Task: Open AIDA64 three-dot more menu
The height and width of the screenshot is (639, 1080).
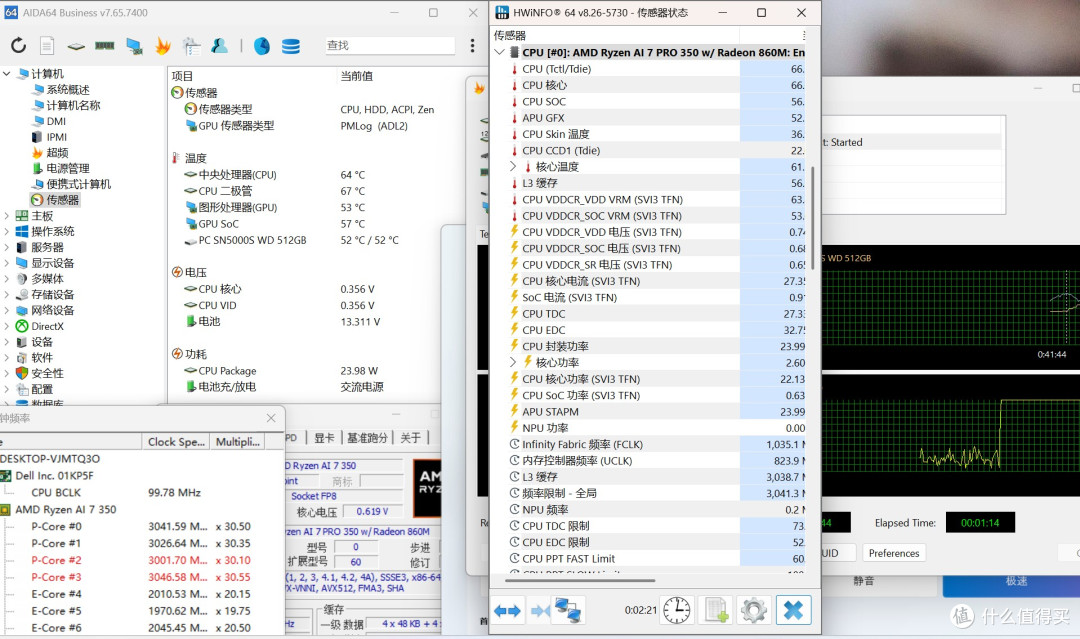Action: (472, 45)
